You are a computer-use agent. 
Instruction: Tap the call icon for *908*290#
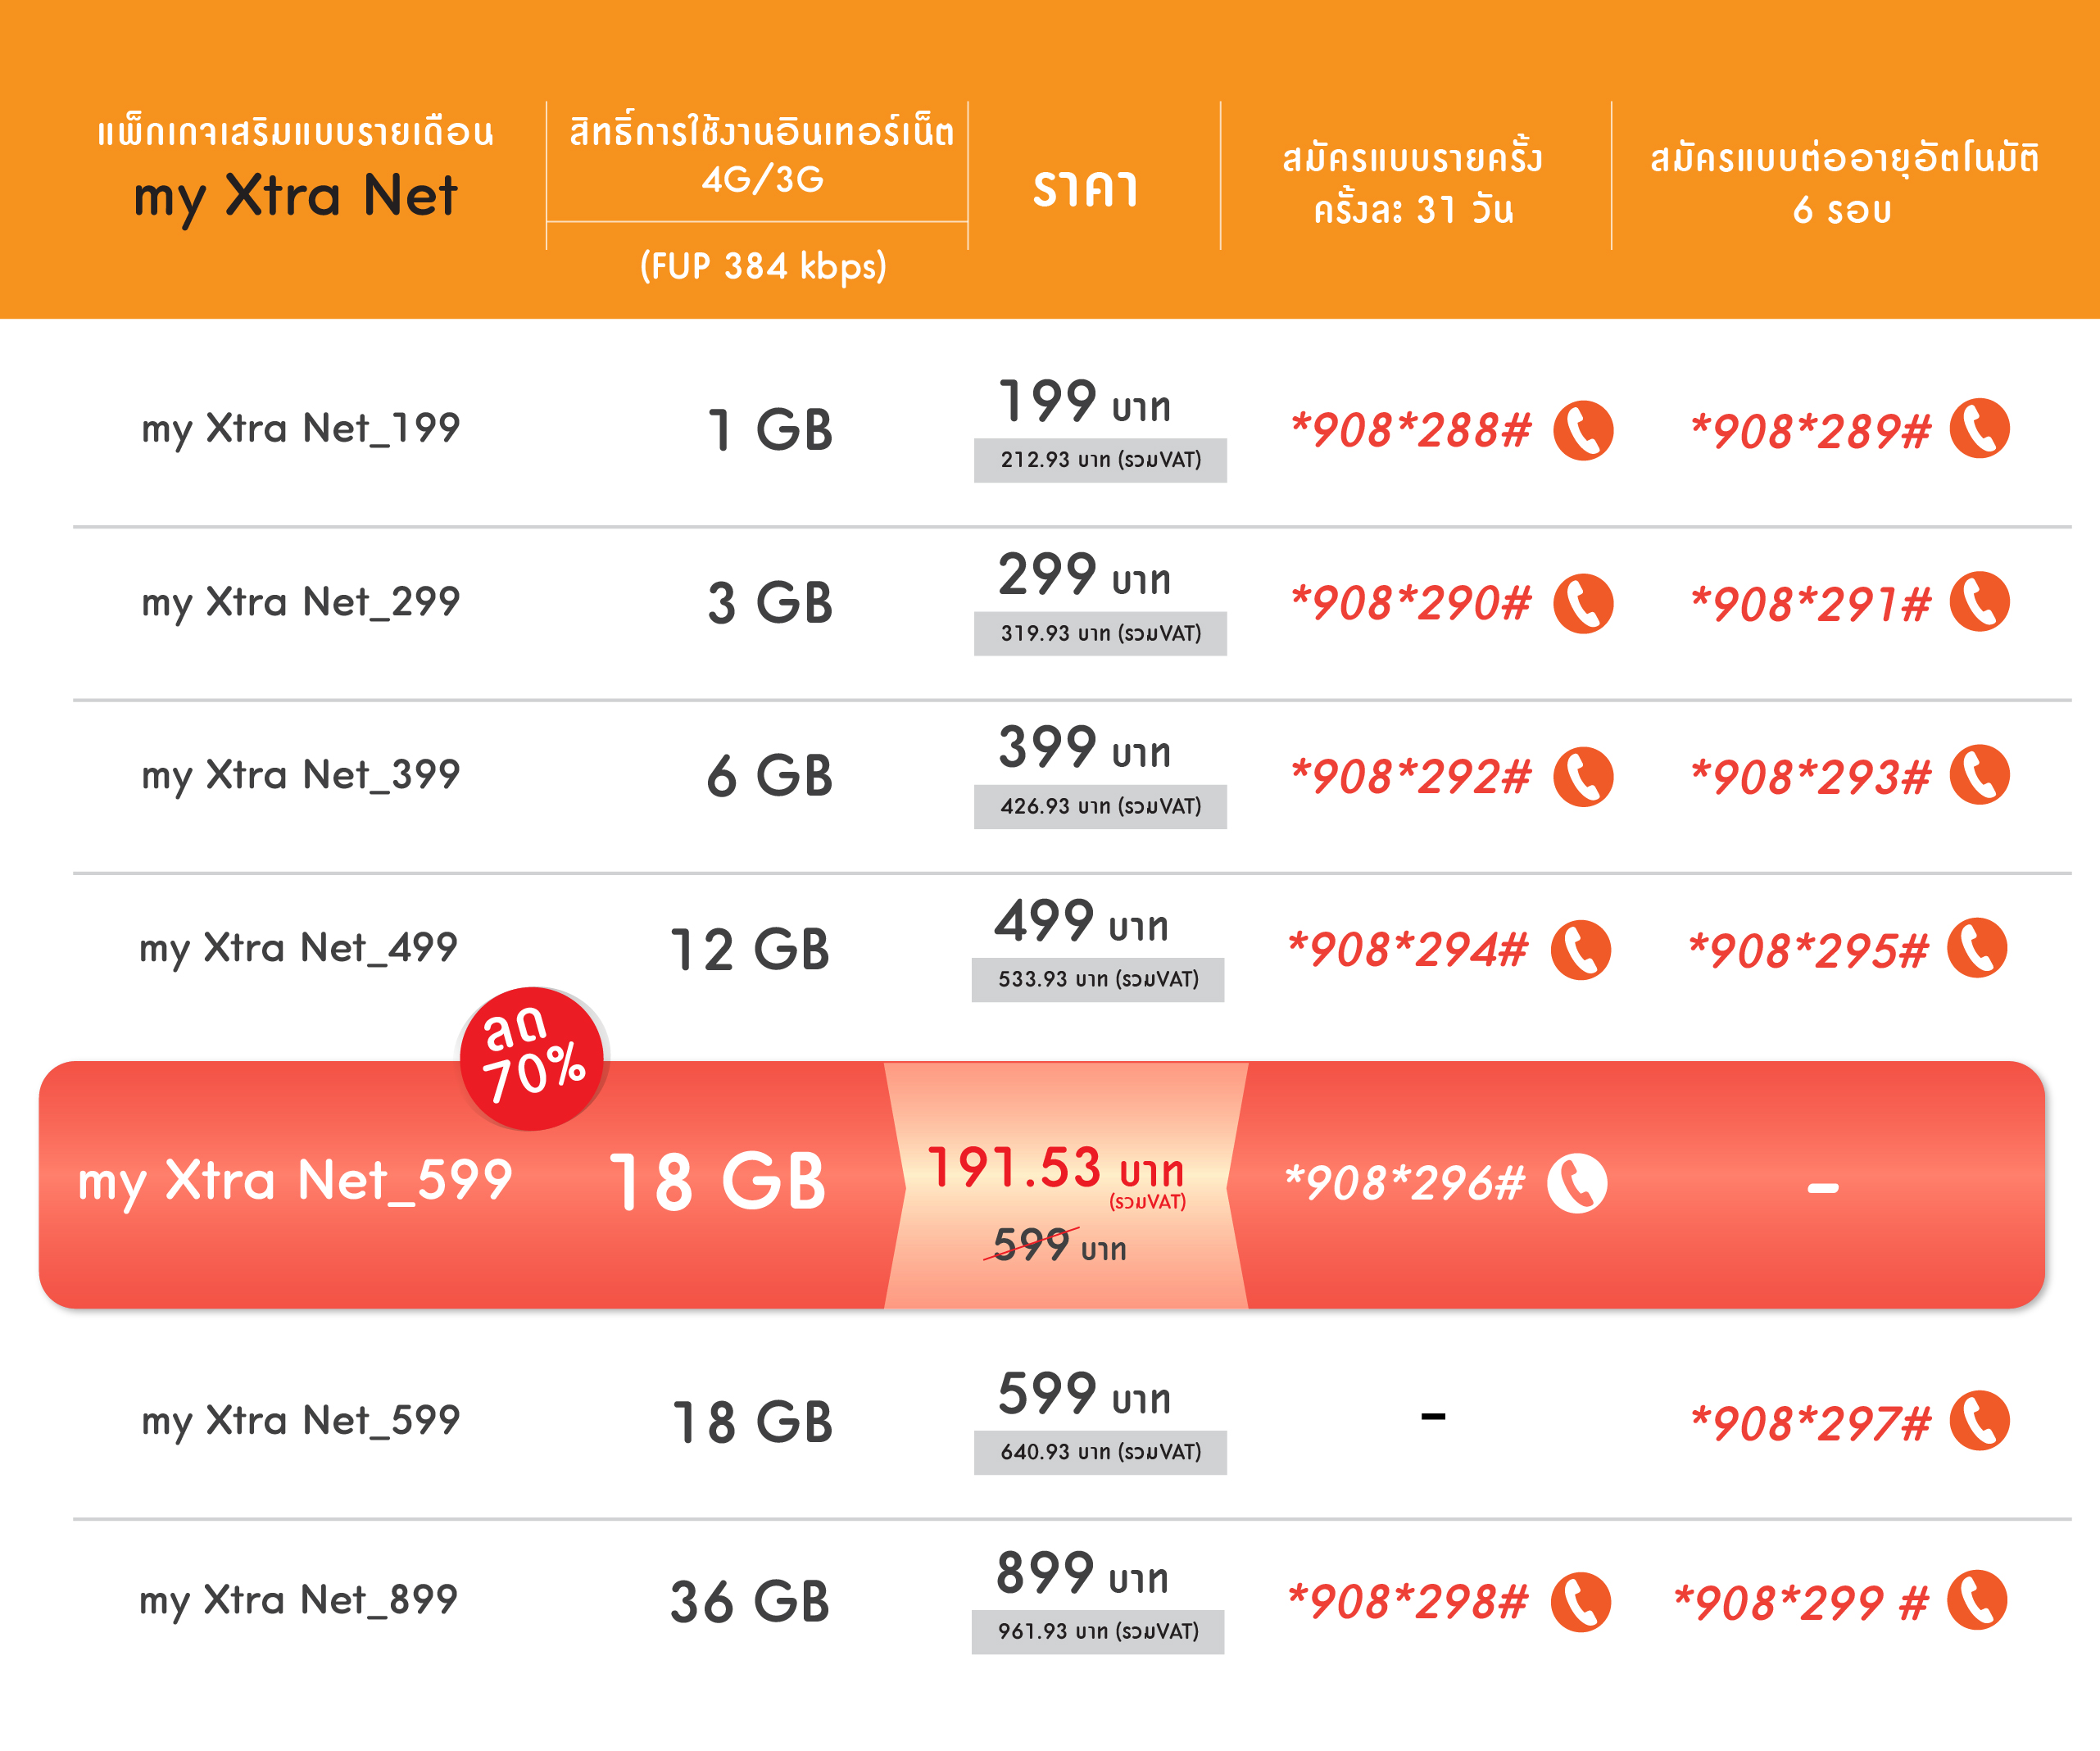click(1583, 603)
